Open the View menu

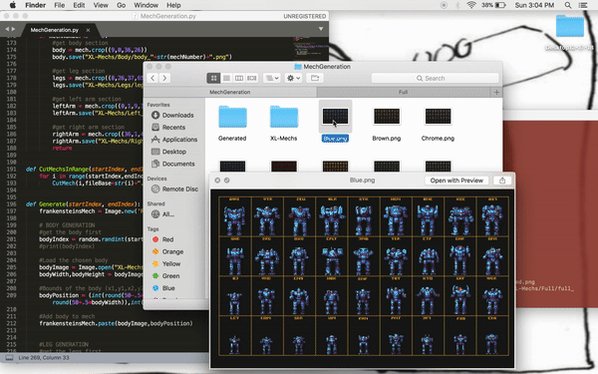(101, 5)
